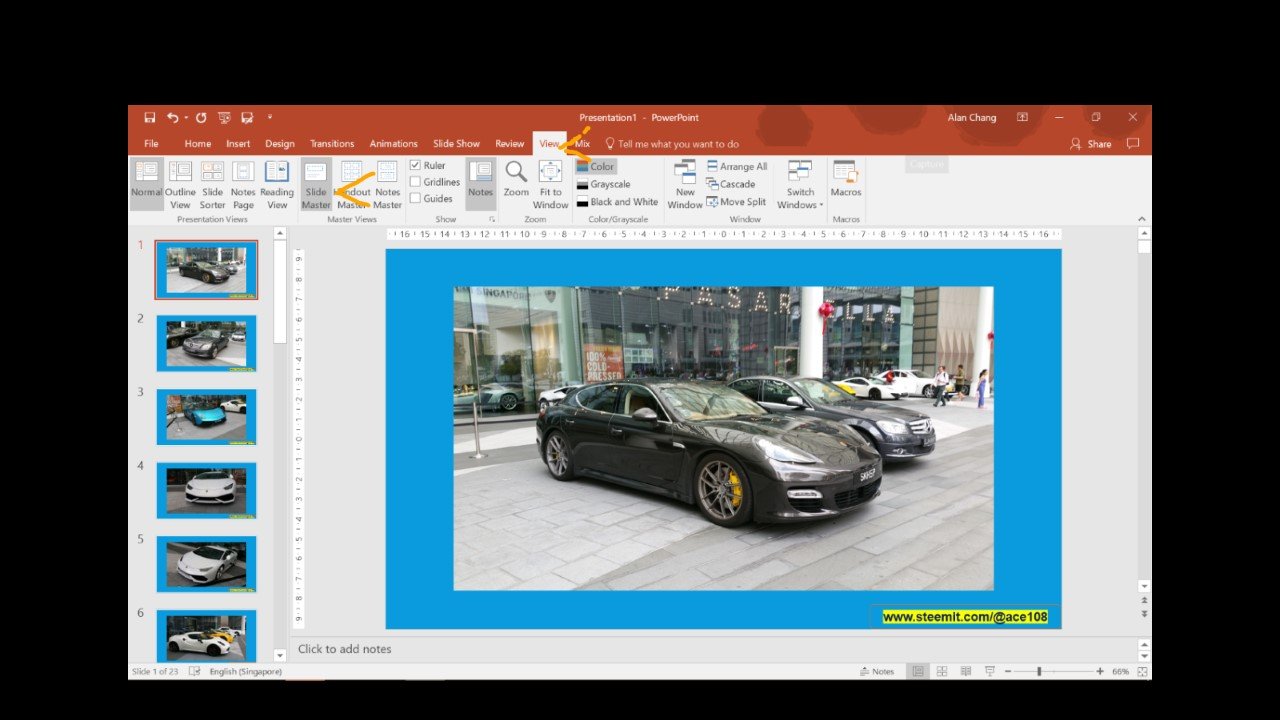Open the Zoom dialog magnifier
The image size is (1280, 720).
click(x=516, y=178)
